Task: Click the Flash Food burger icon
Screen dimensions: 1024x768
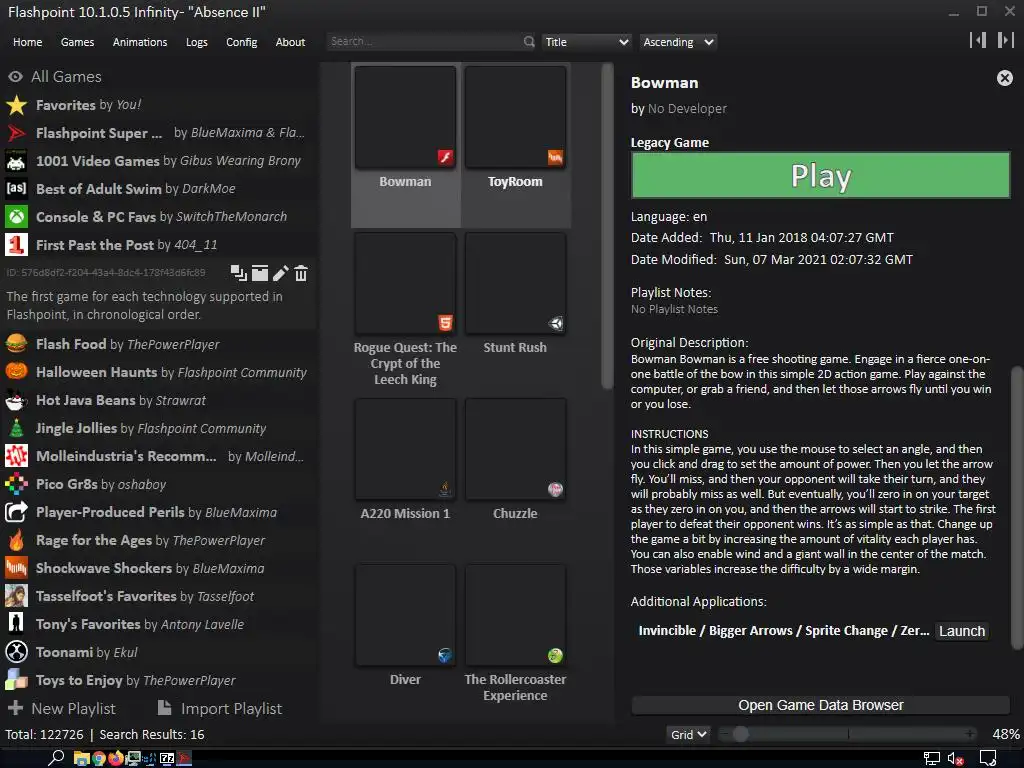Action: (x=16, y=344)
